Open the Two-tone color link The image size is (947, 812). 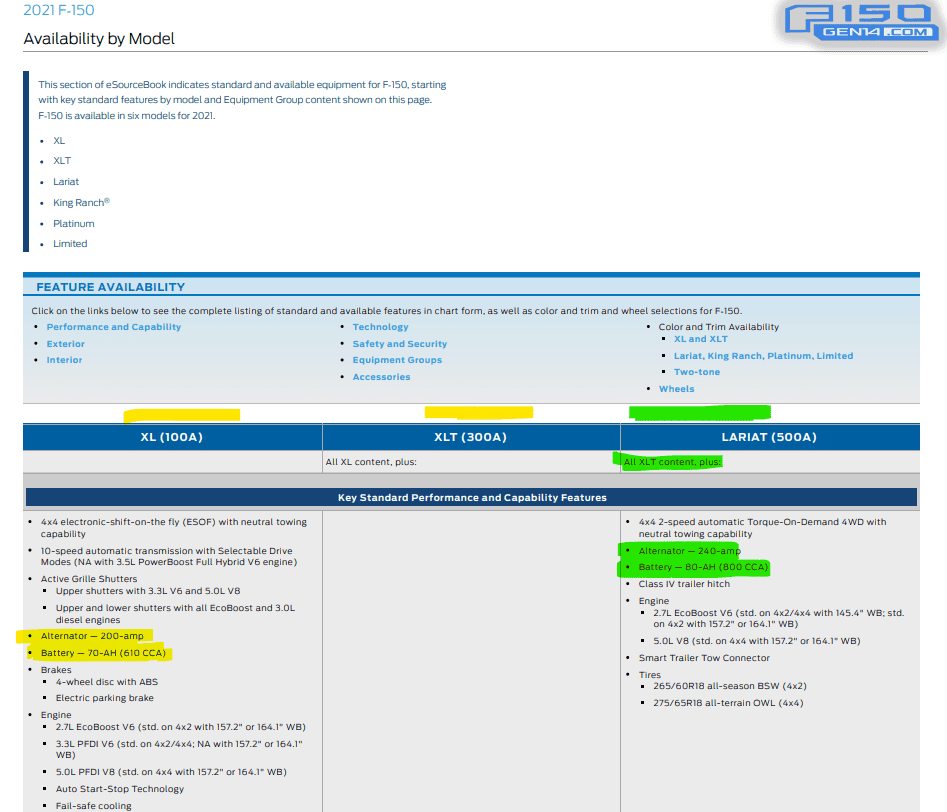point(697,372)
